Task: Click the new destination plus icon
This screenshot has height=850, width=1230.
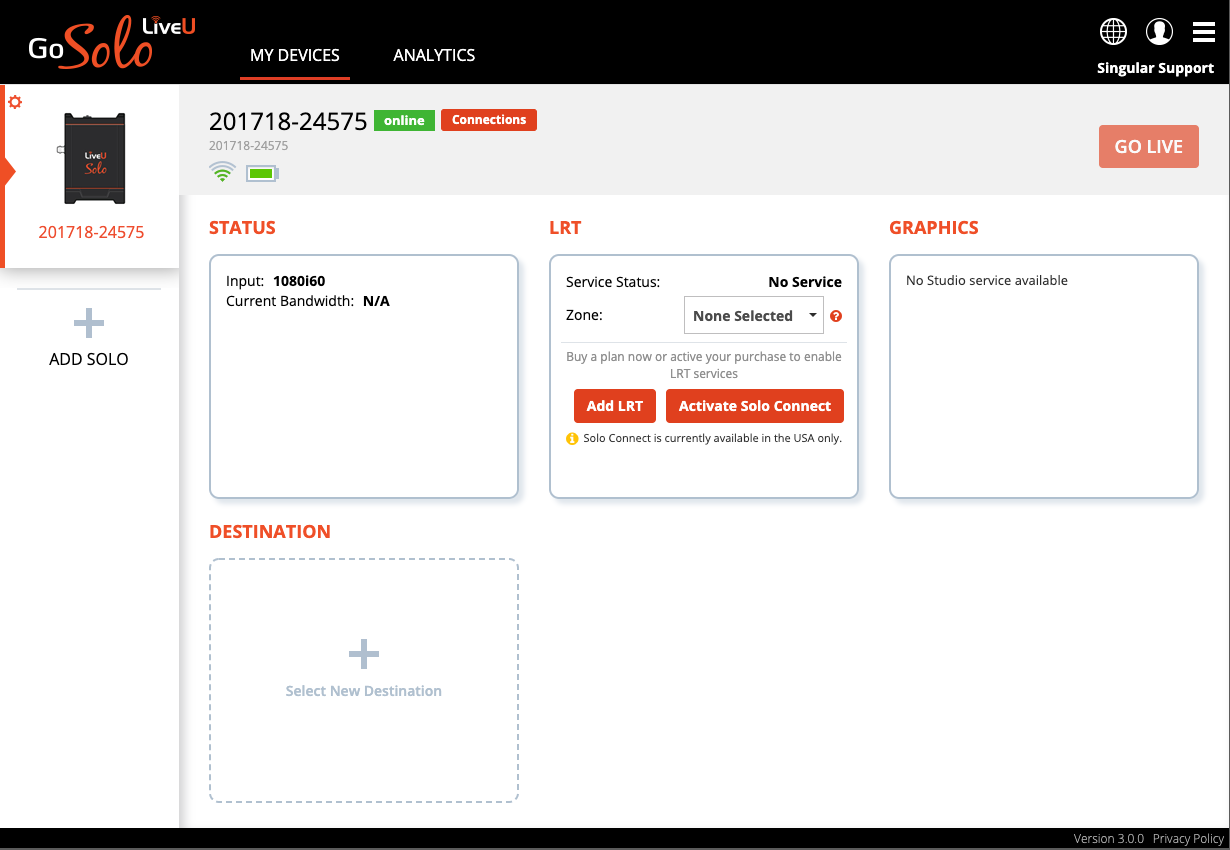Action: click(x=364, y=654)
